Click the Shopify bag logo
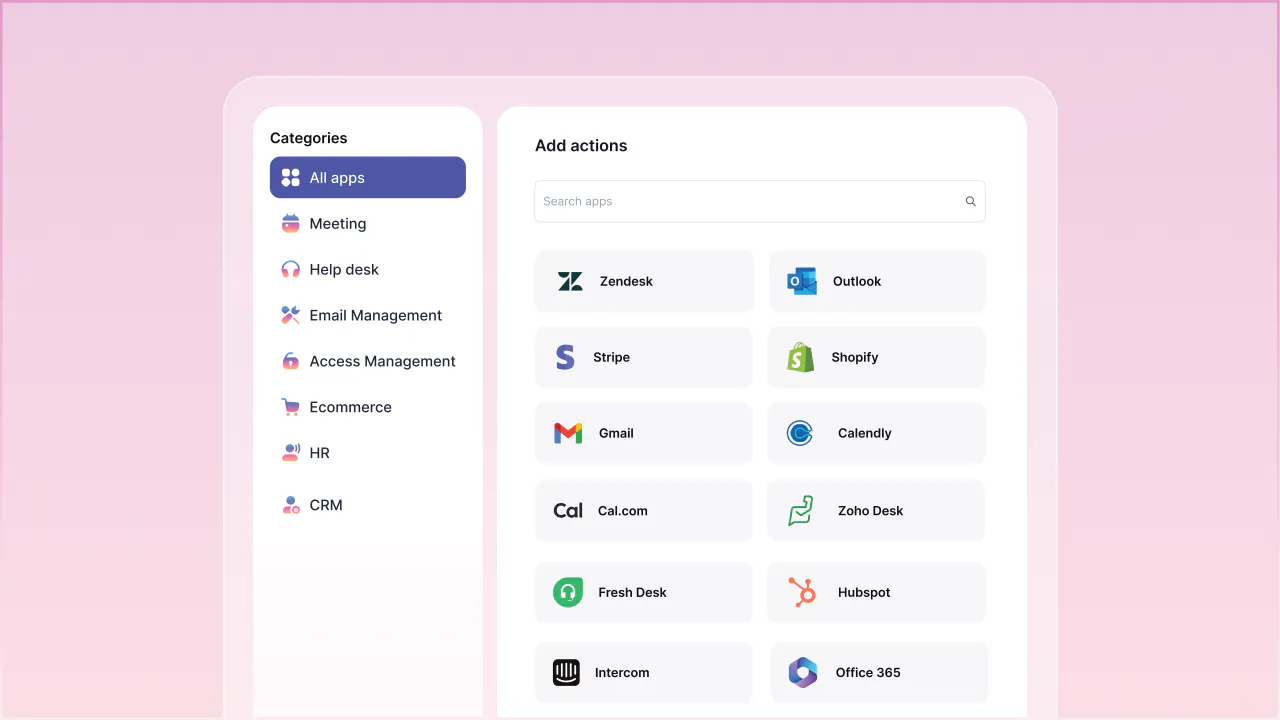This screenshot has height=720, width=1280. [800, 357]
